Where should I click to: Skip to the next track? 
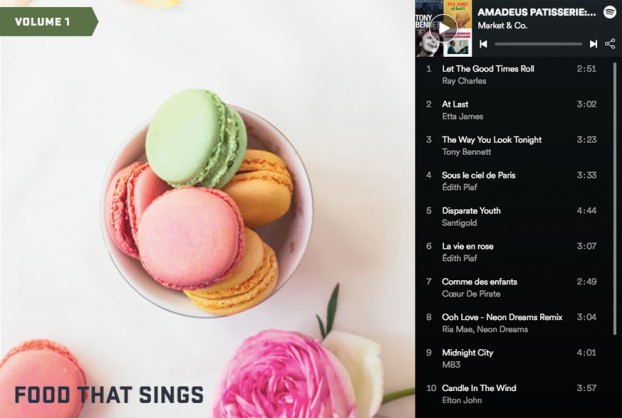pyautogui.click(x=593, y=44)
